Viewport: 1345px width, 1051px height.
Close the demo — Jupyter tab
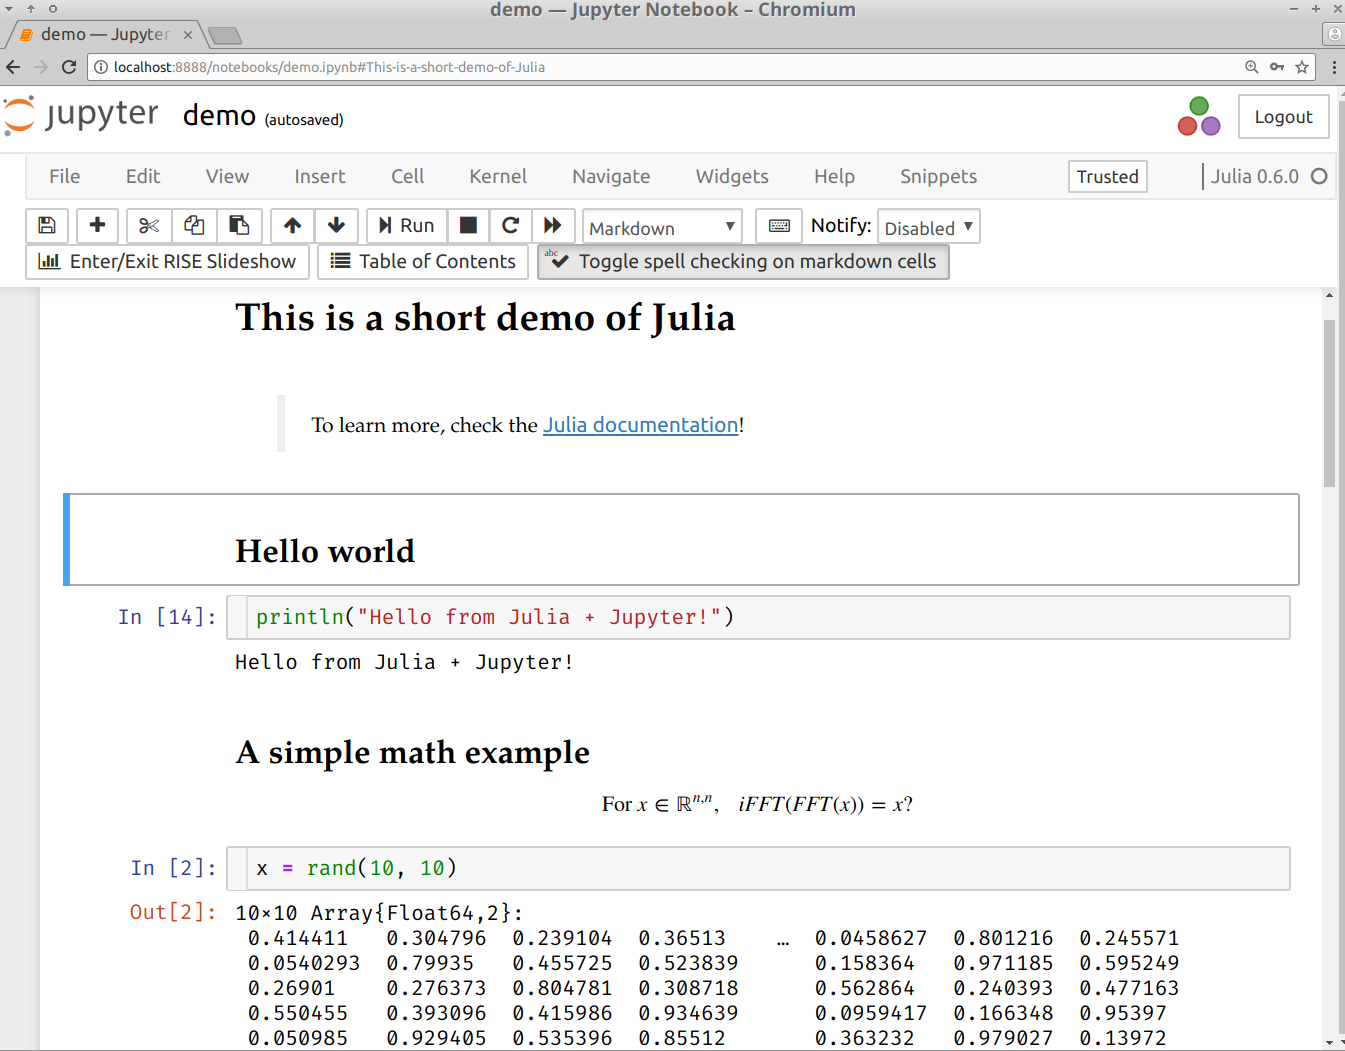187,35
